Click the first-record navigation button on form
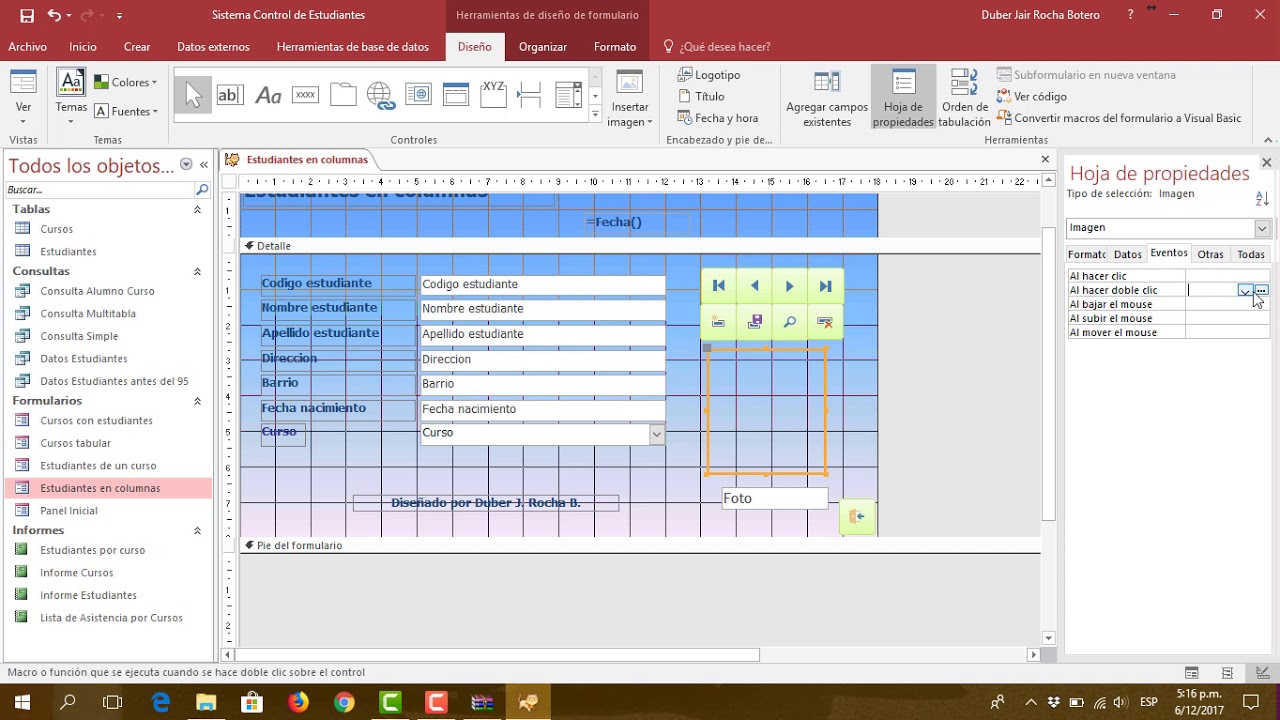The height and width of the screenshot is (720, 1280). tap(718, 286)
